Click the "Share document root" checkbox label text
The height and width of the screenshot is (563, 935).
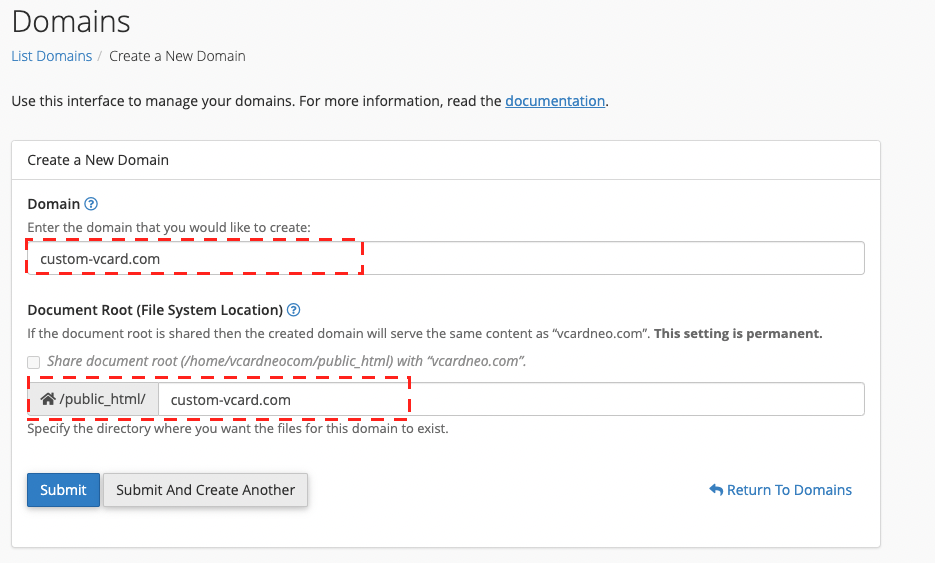[x=286, y=361]
